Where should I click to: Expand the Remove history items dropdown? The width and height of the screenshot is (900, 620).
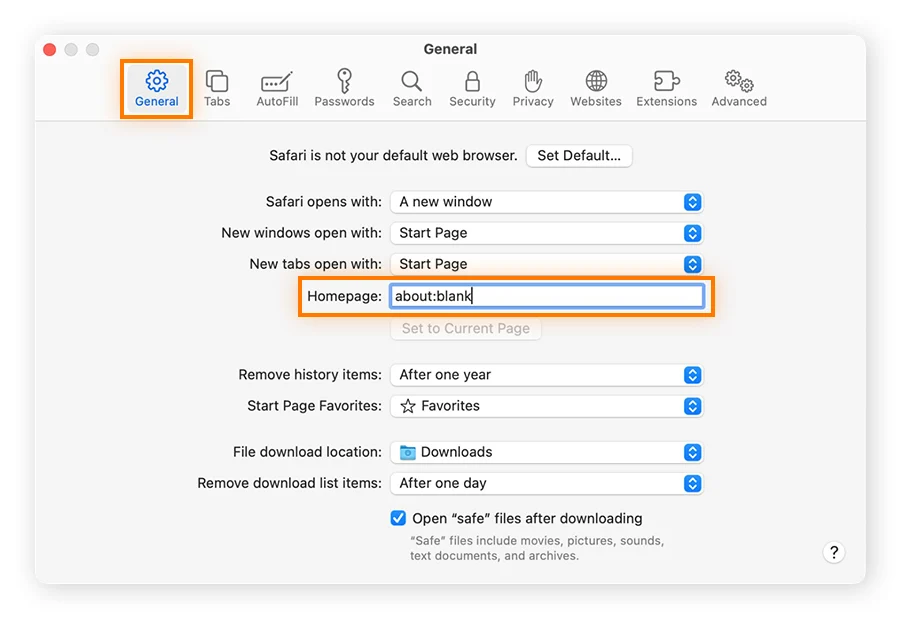coord(546,375)
